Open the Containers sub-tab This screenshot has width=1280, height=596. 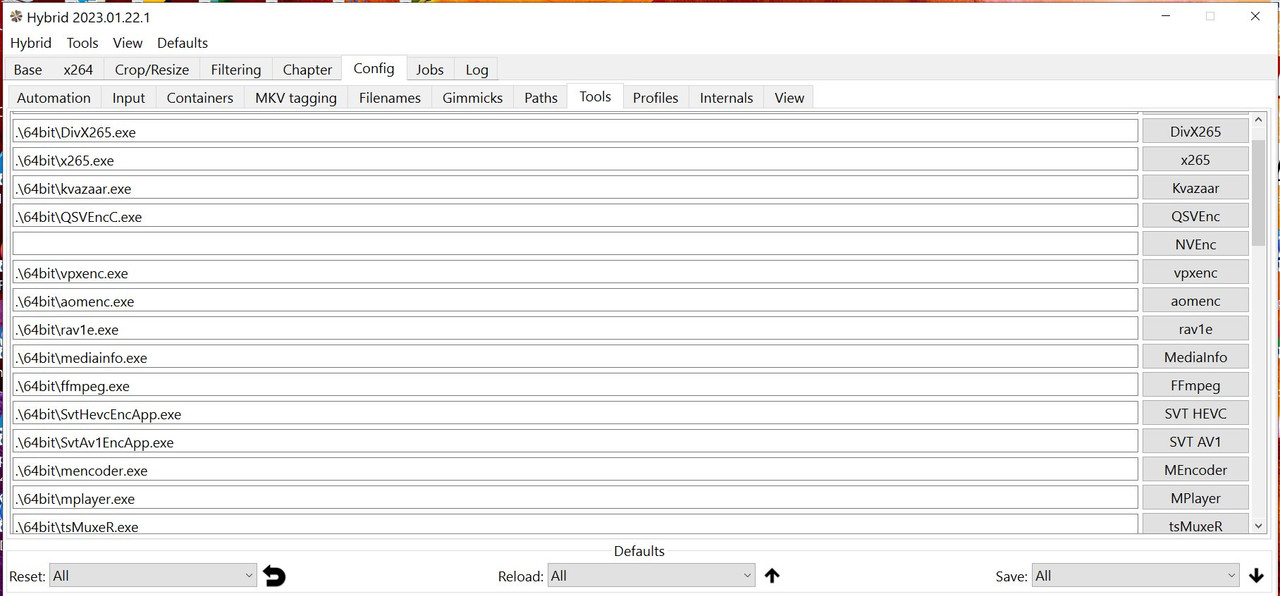200,97
